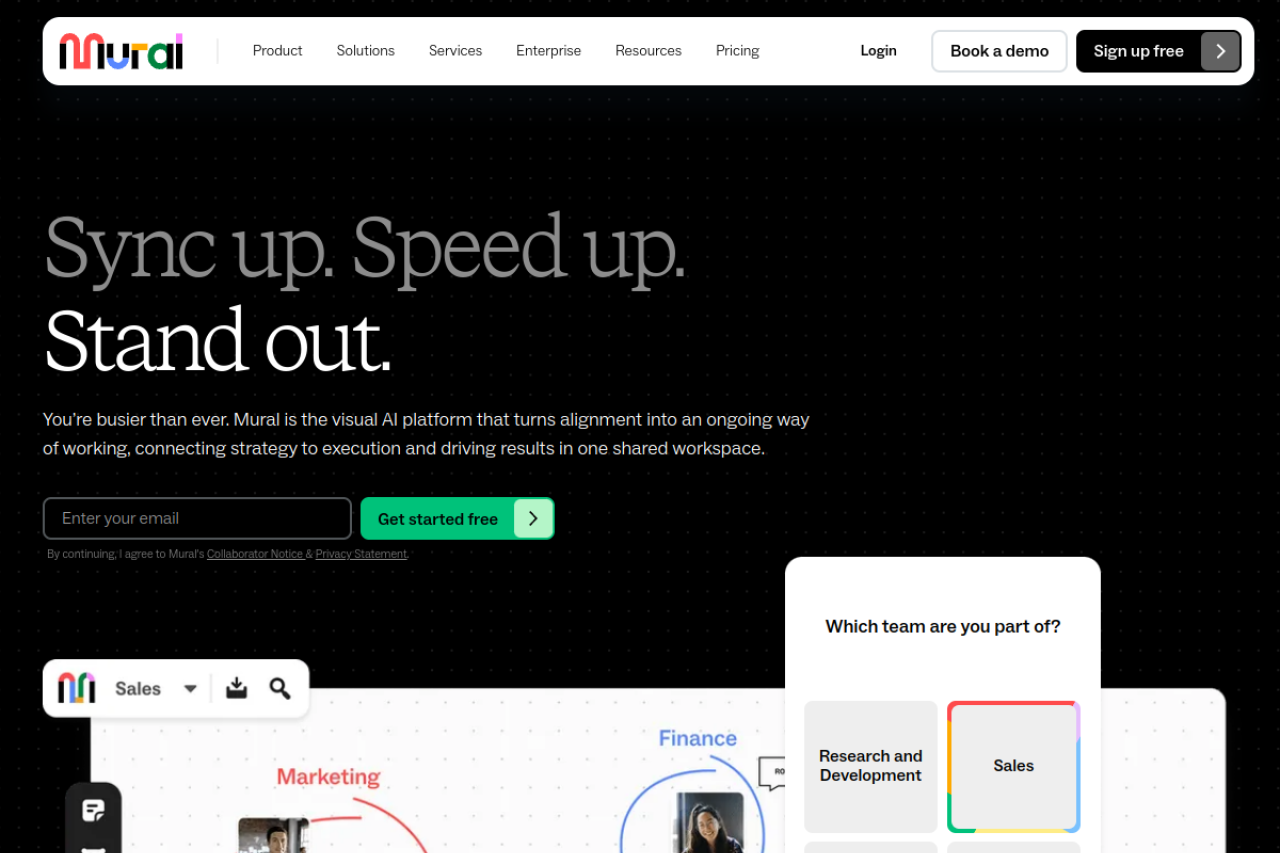Click the Login link
The width and height of the screenshot is (1280, 853).
[878, 51]
